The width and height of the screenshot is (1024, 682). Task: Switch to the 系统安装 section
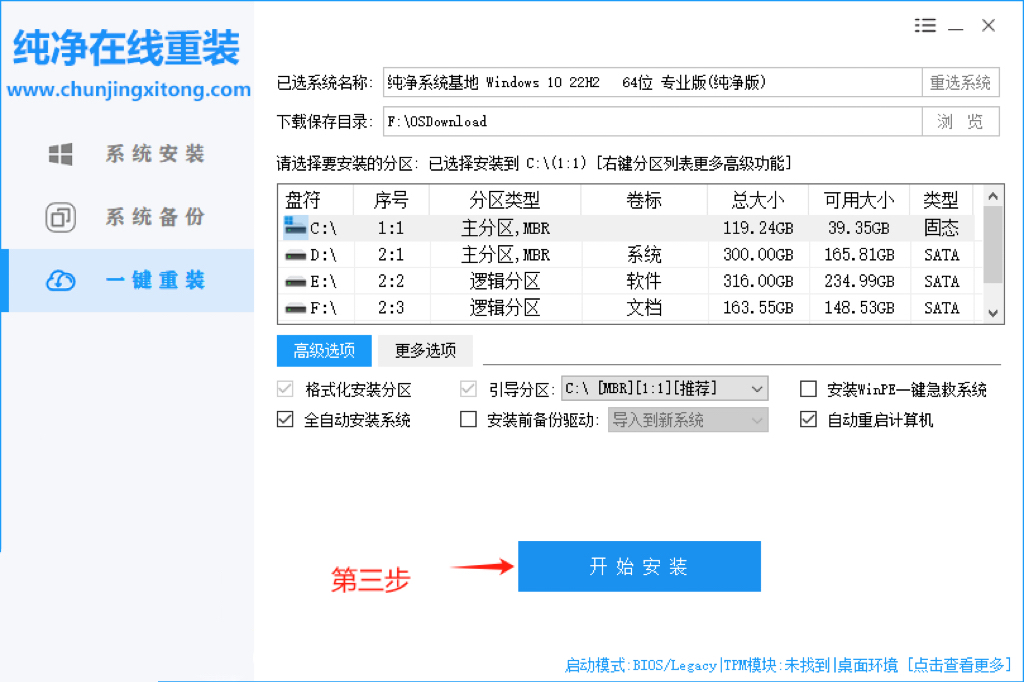pos(127,154)
